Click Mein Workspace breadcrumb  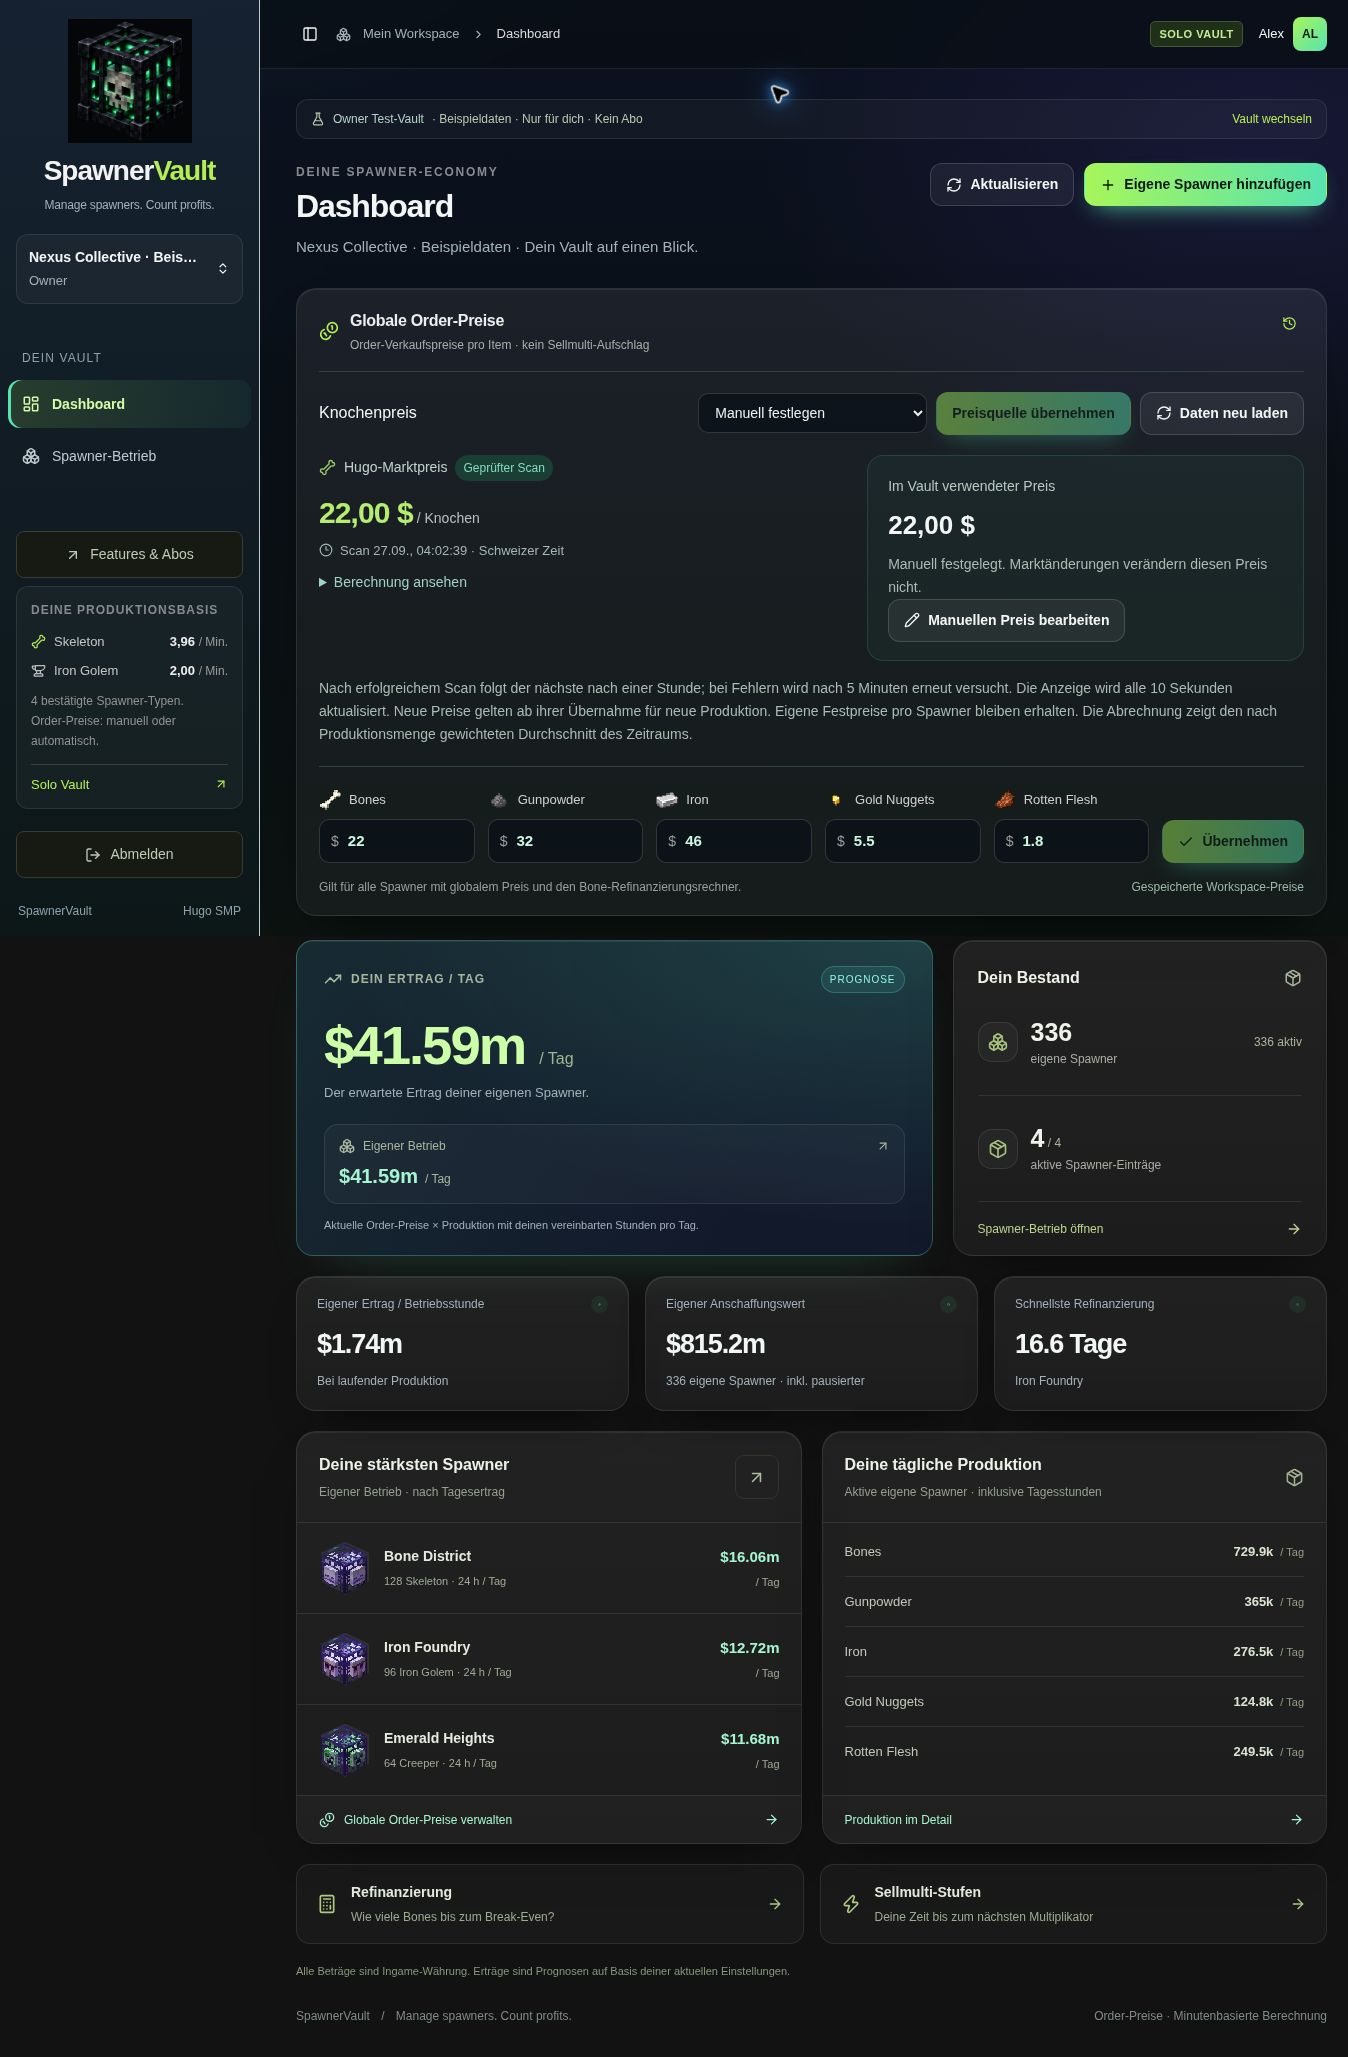click(411, 34)
